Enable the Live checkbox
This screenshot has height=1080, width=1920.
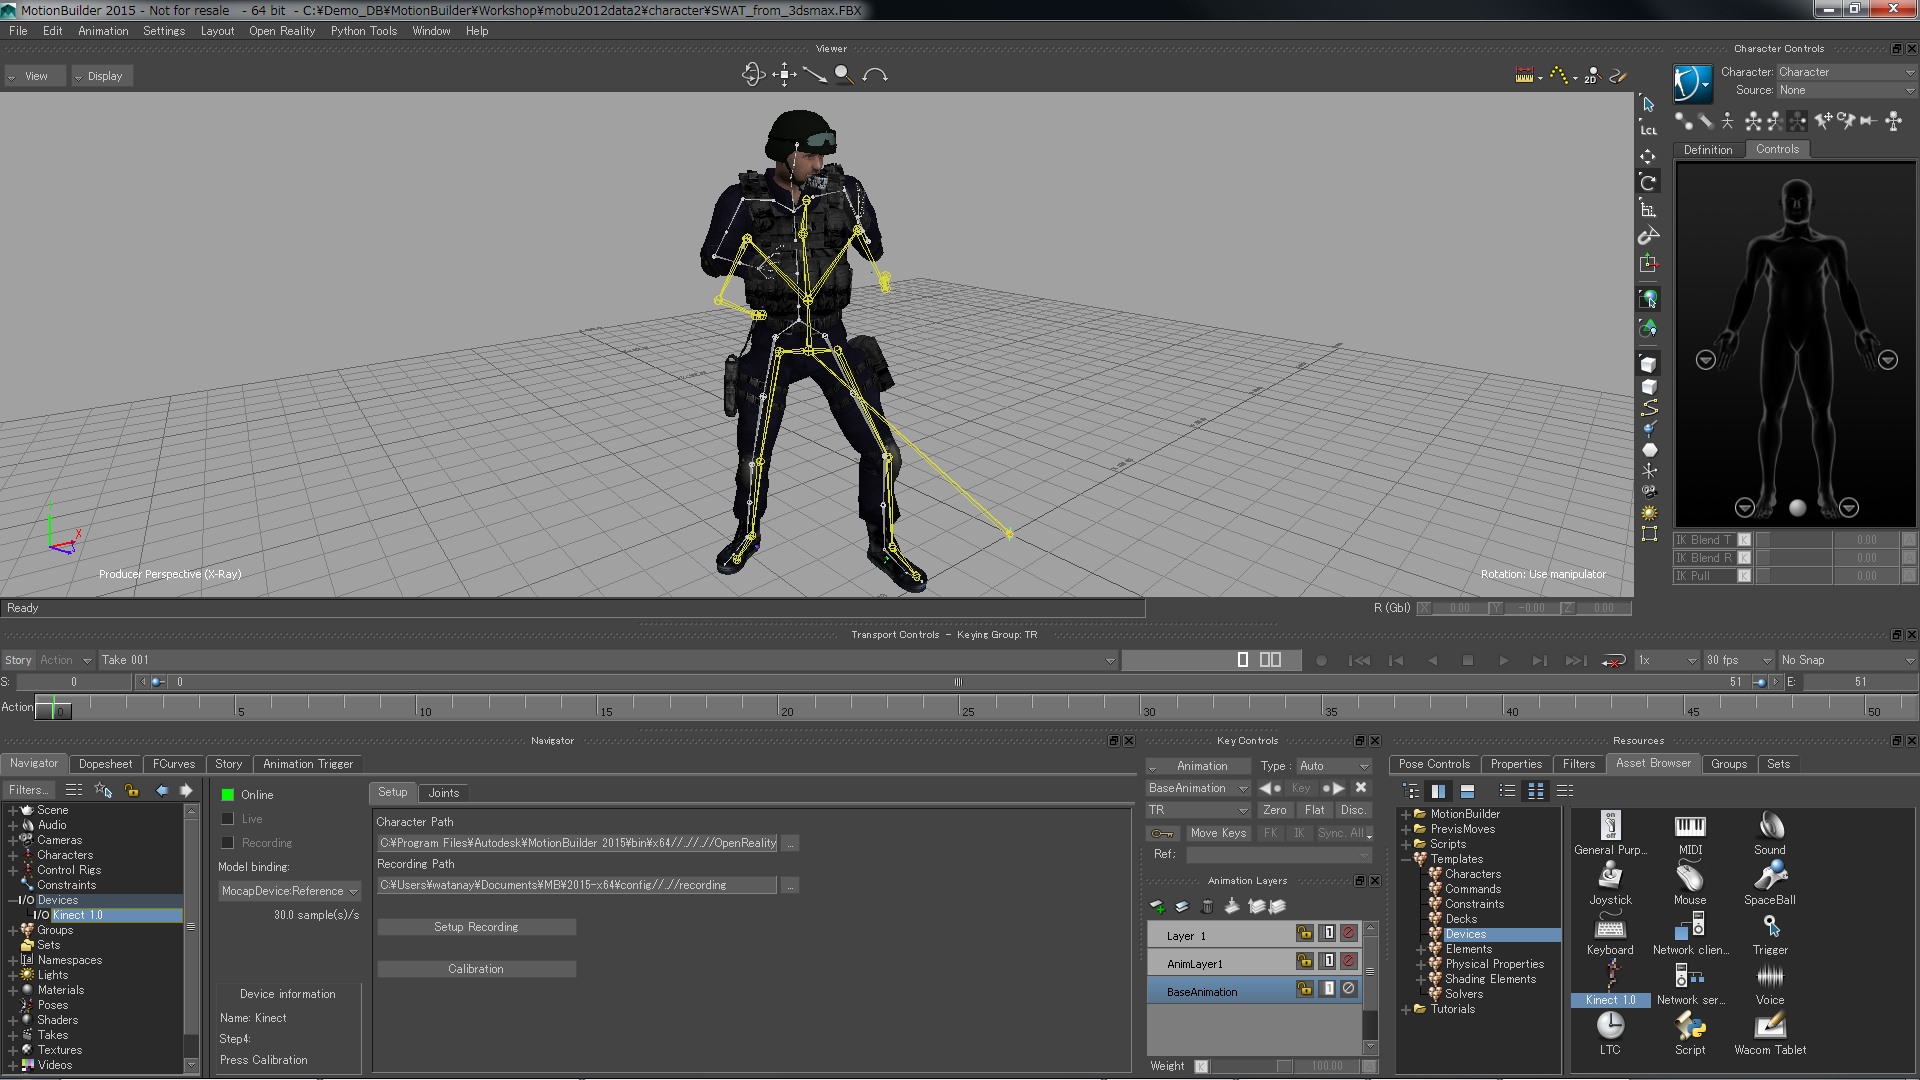tap(228, 819)
